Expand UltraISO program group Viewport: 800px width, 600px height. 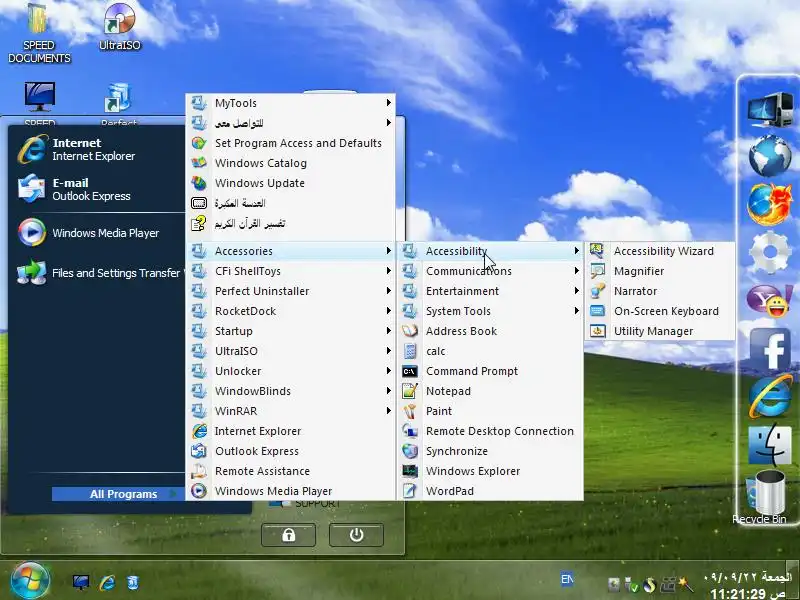pos(291,351)
